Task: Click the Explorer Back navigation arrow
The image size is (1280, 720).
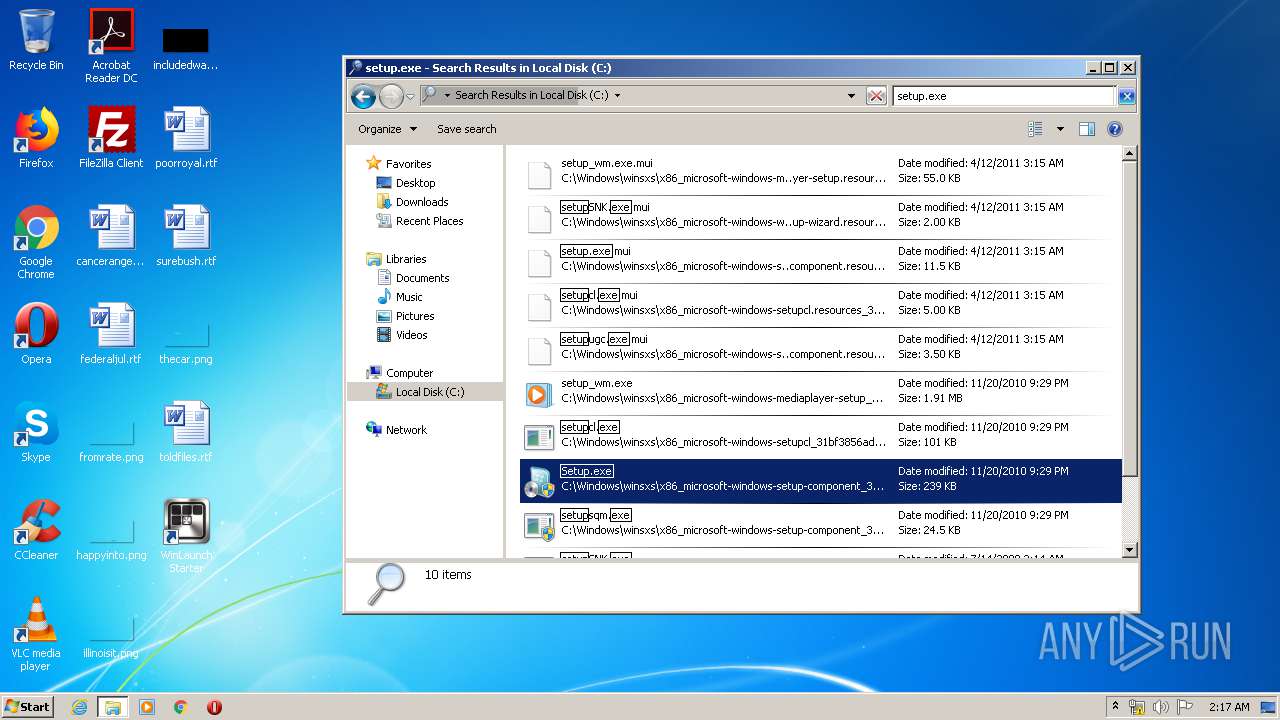Action: pos(363,96)
